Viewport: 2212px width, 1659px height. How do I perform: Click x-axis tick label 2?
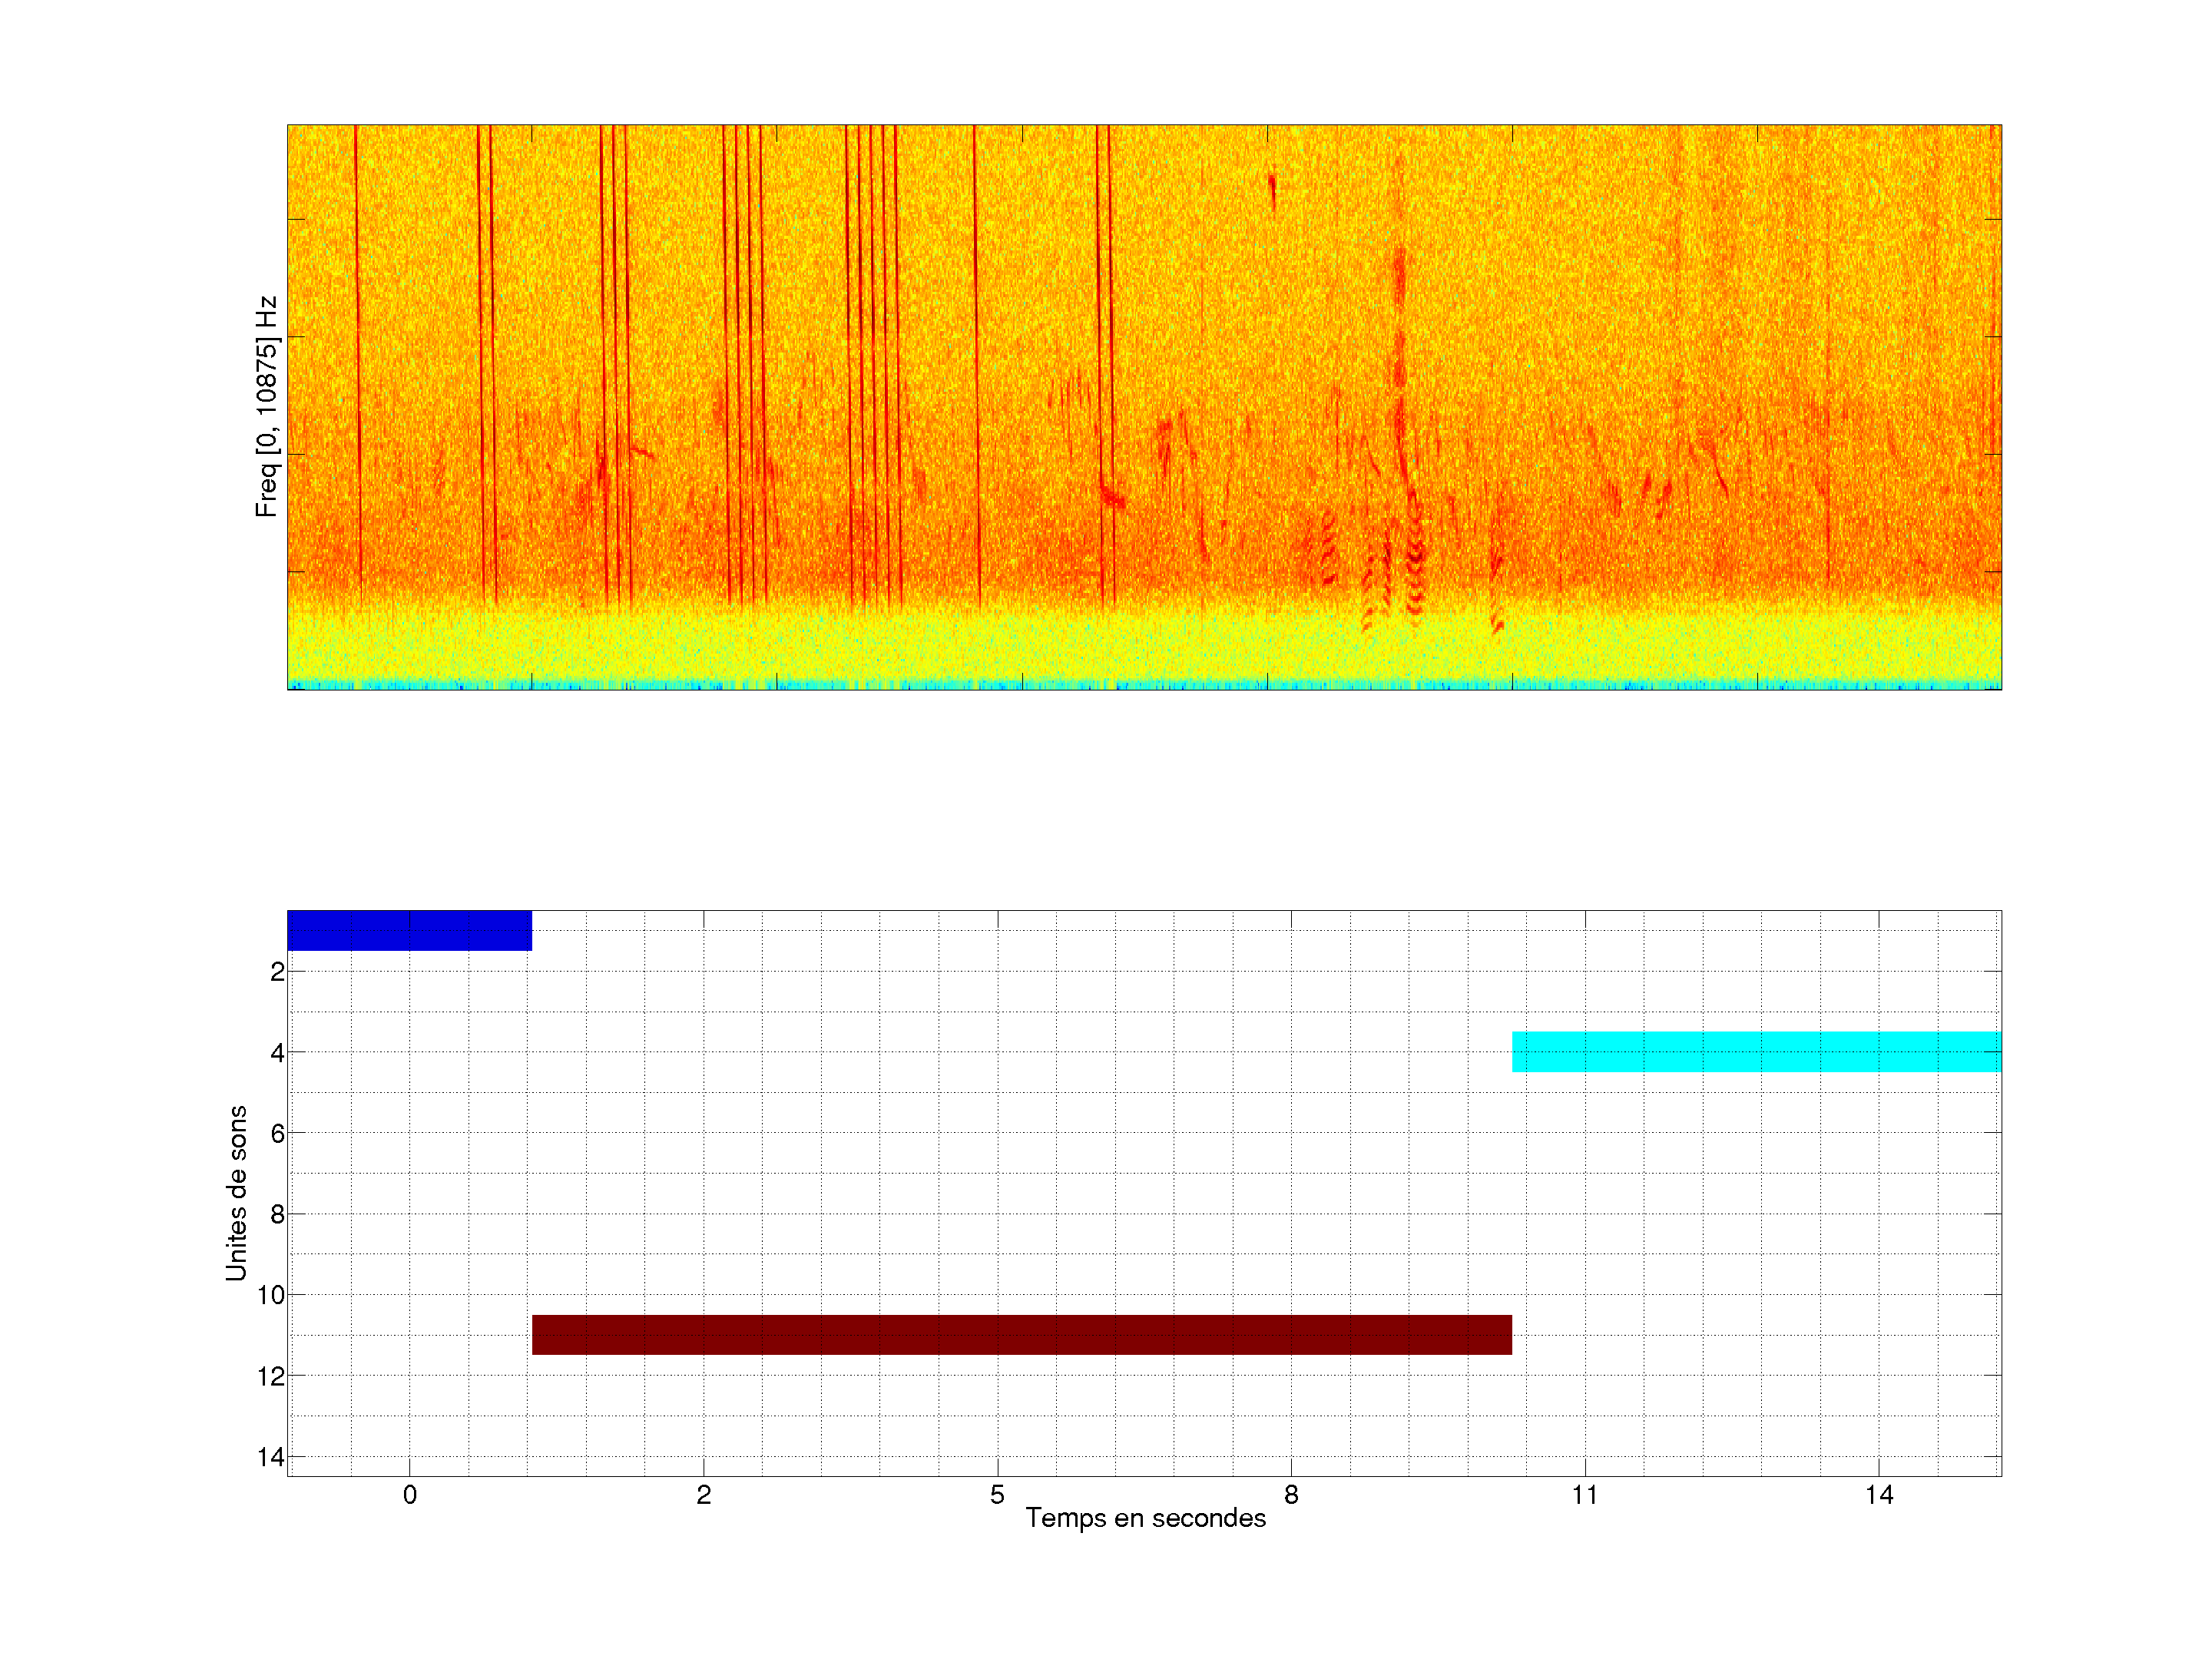pyautogui.click(x=703, y=1495)
